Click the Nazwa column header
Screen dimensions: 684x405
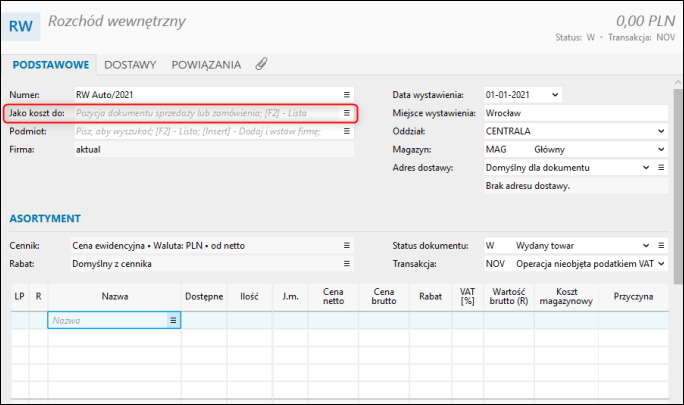115,296
